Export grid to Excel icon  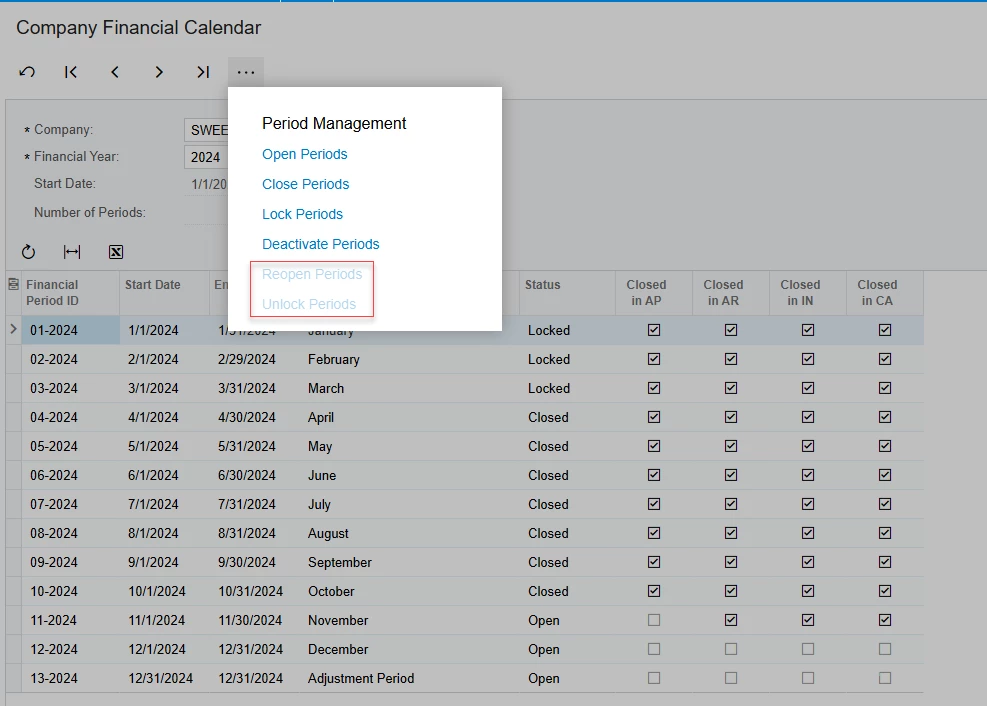click(116, 252)
